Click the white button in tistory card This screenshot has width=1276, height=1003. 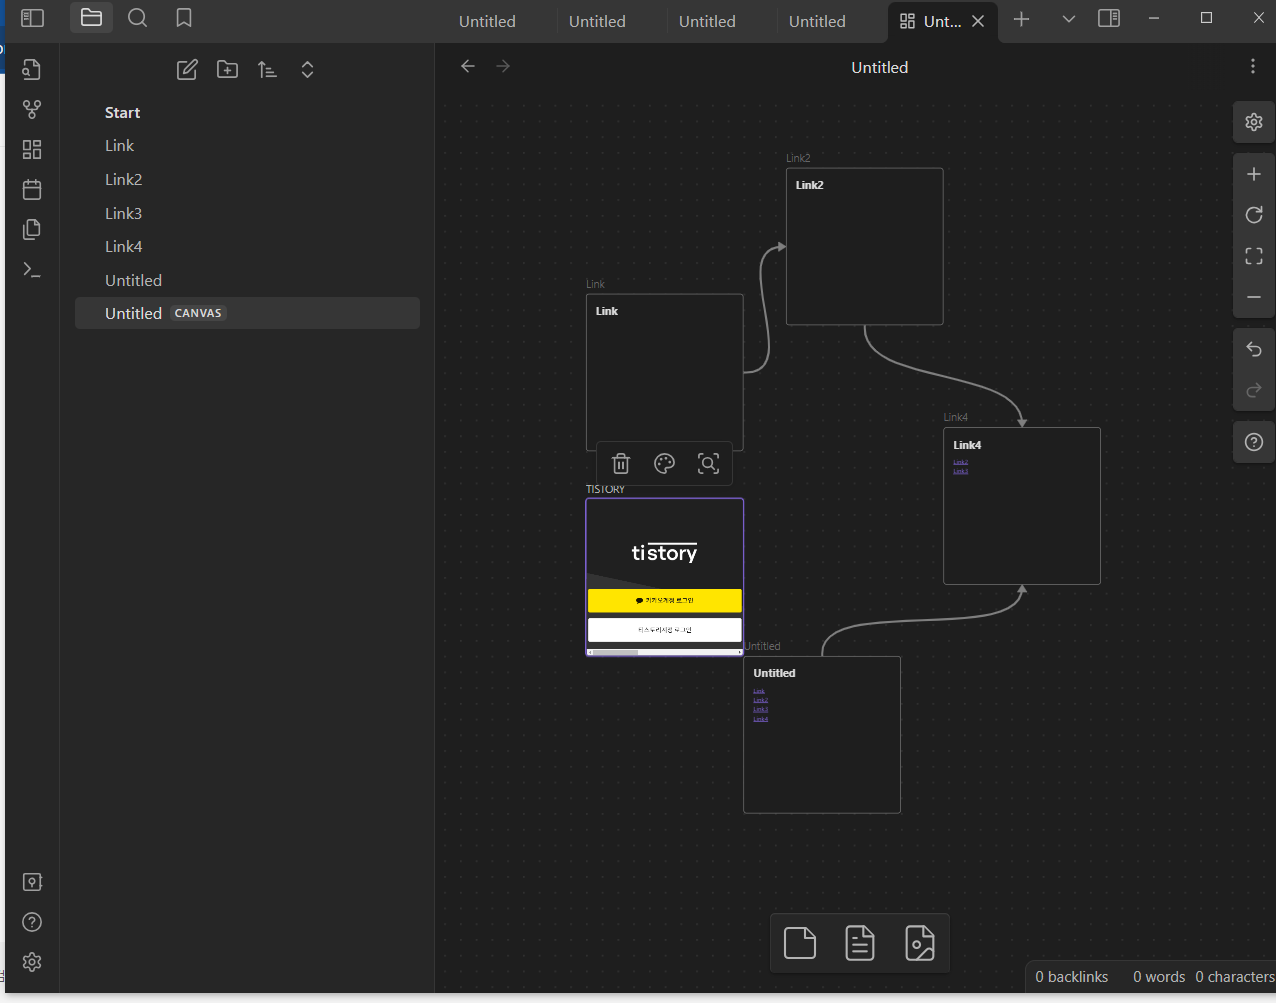(x=665, y=630)
